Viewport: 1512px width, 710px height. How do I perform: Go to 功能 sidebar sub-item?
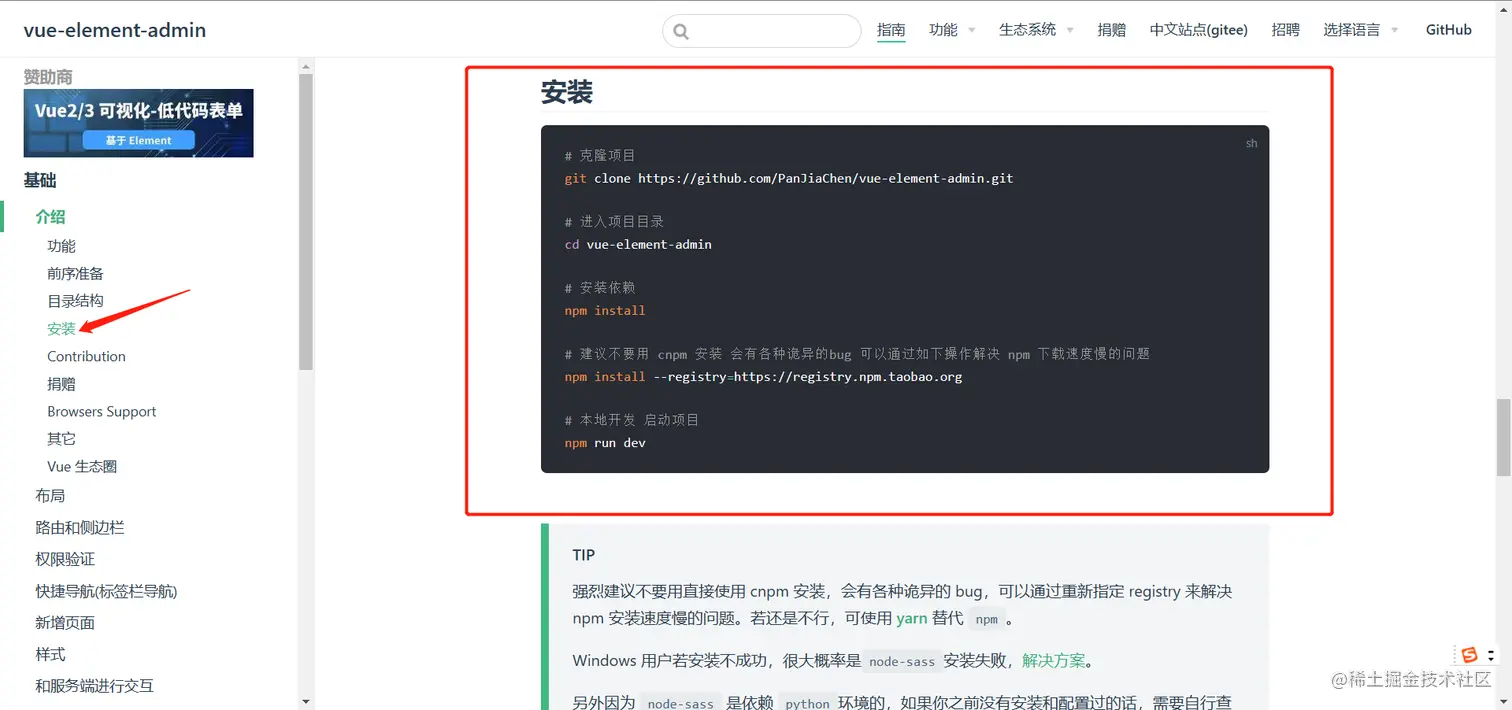(x=61, y=246)
